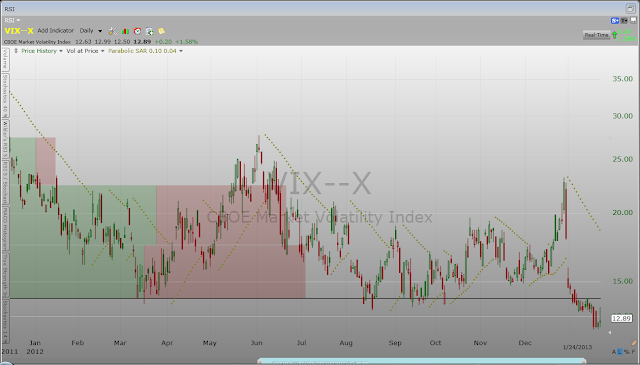Toggle fixed scale F at bottom right
This screenshot has height=365, width=640.
(x=633, y=352)
